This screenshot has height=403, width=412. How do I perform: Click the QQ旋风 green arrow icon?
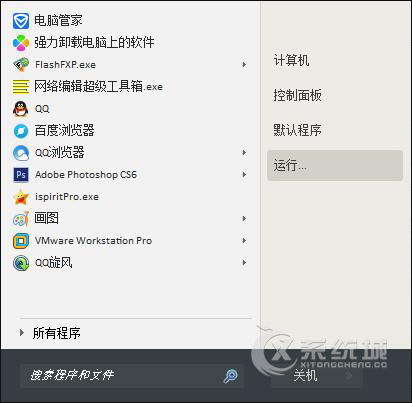tap(21, 263)
